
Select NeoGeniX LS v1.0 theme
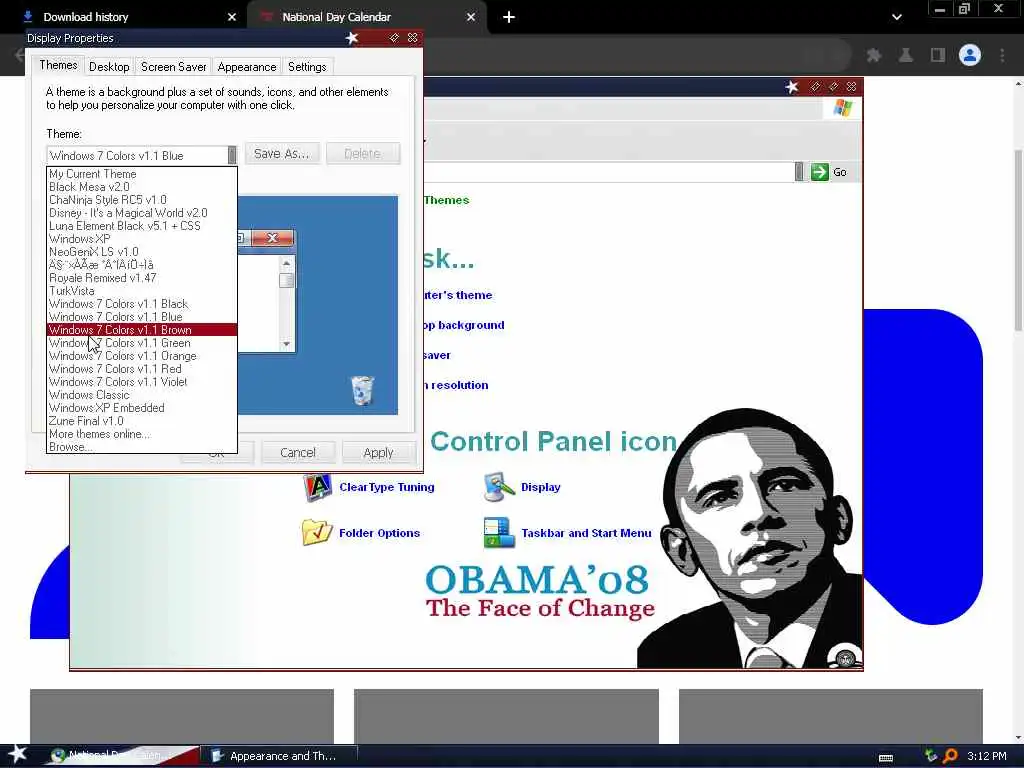(x=142, y=252)
